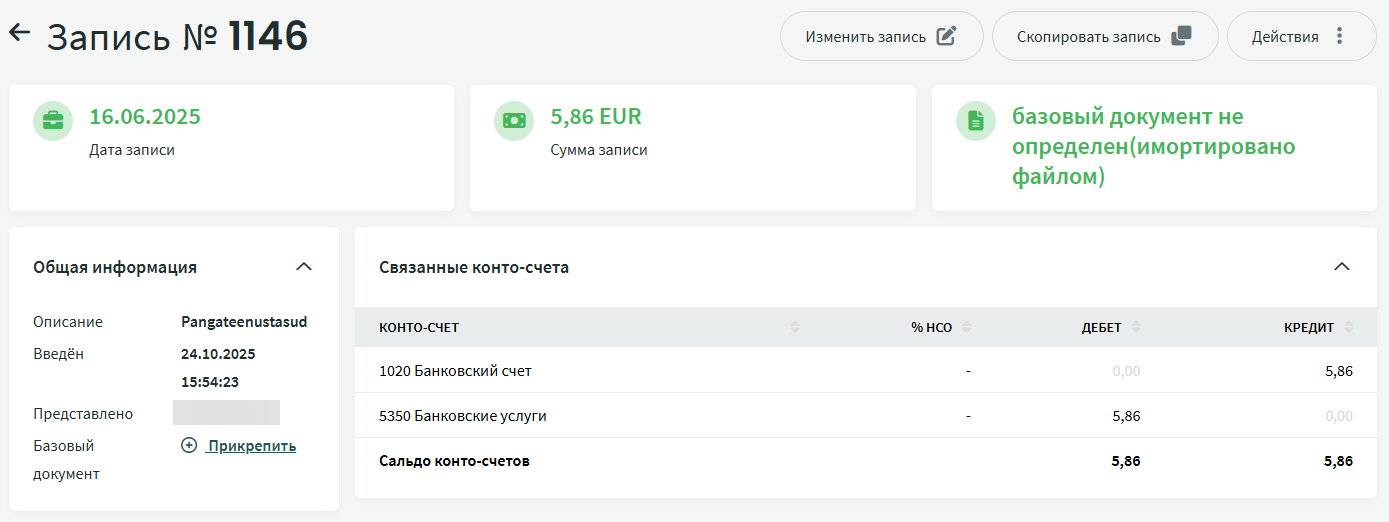Open the Действия dropdown menu

click(x=1301, y=37)
